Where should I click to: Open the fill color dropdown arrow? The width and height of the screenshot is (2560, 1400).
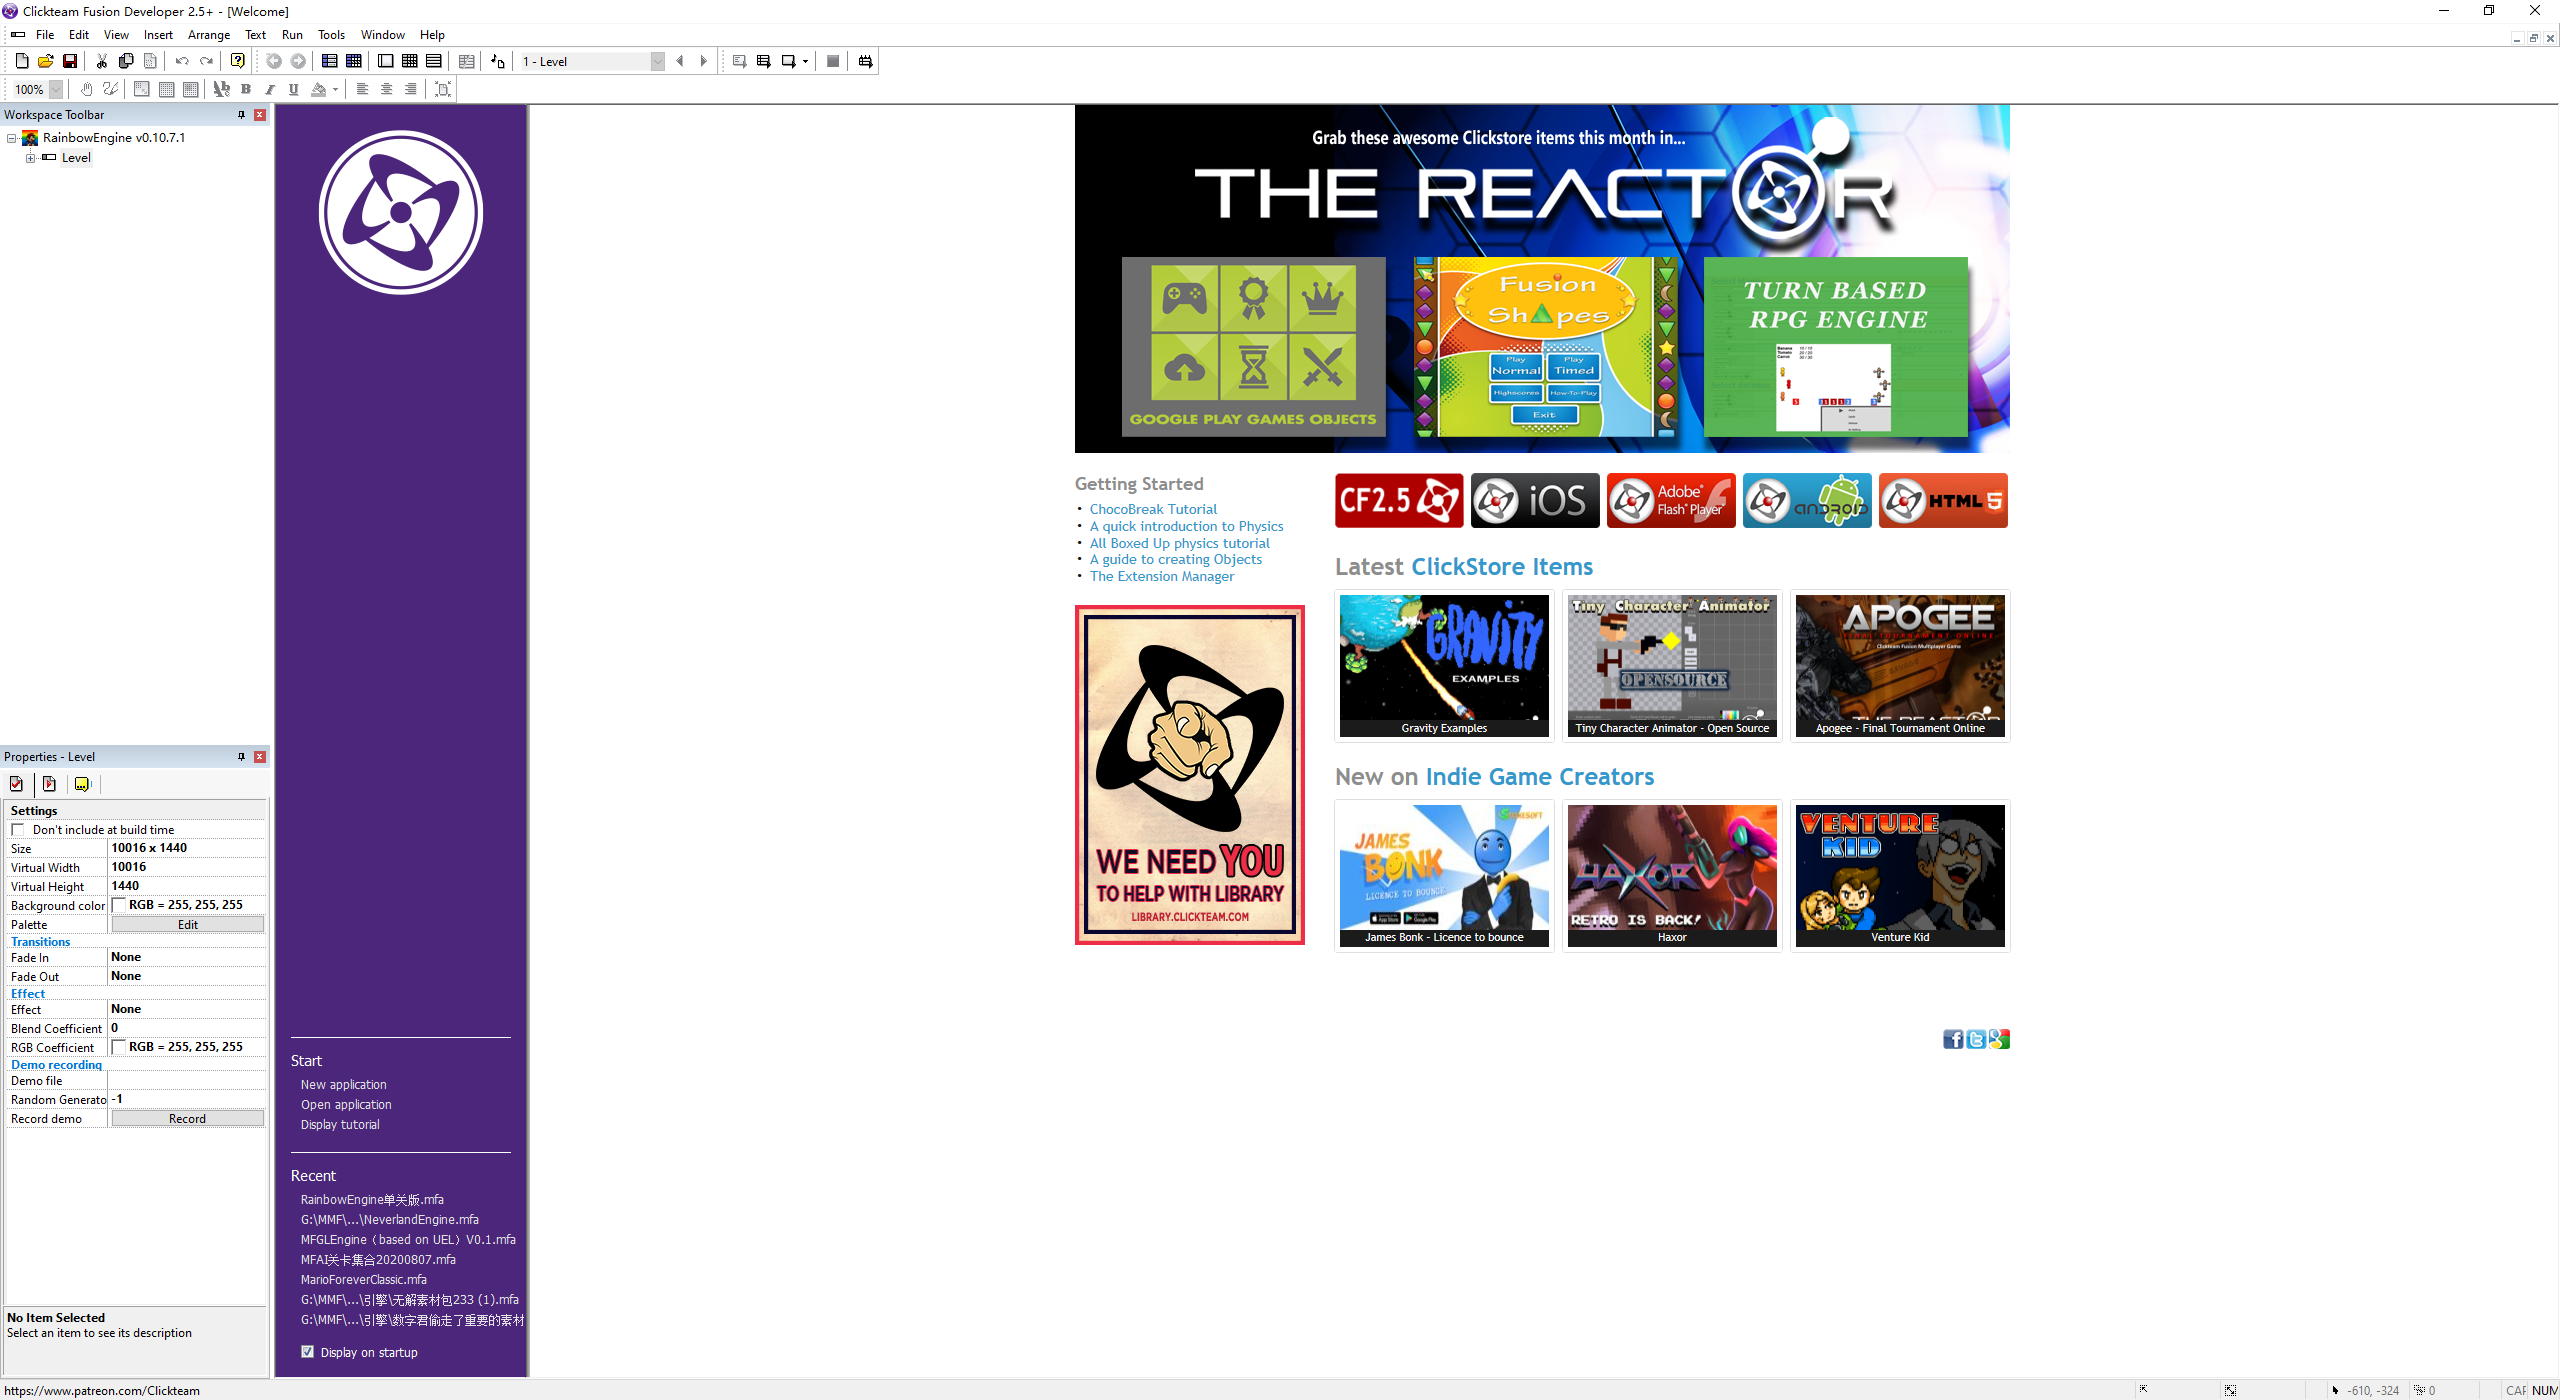[x=335, y=89]
